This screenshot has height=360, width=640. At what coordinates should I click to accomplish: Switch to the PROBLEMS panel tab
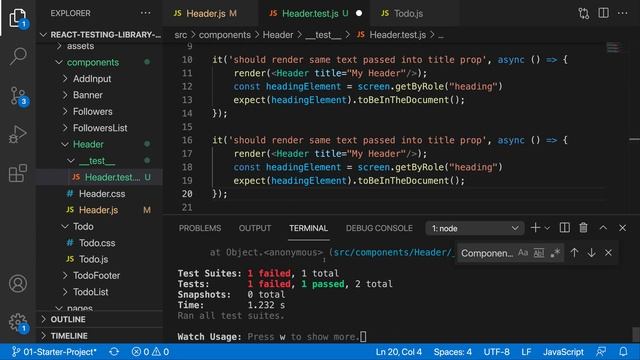click(200, 228)
